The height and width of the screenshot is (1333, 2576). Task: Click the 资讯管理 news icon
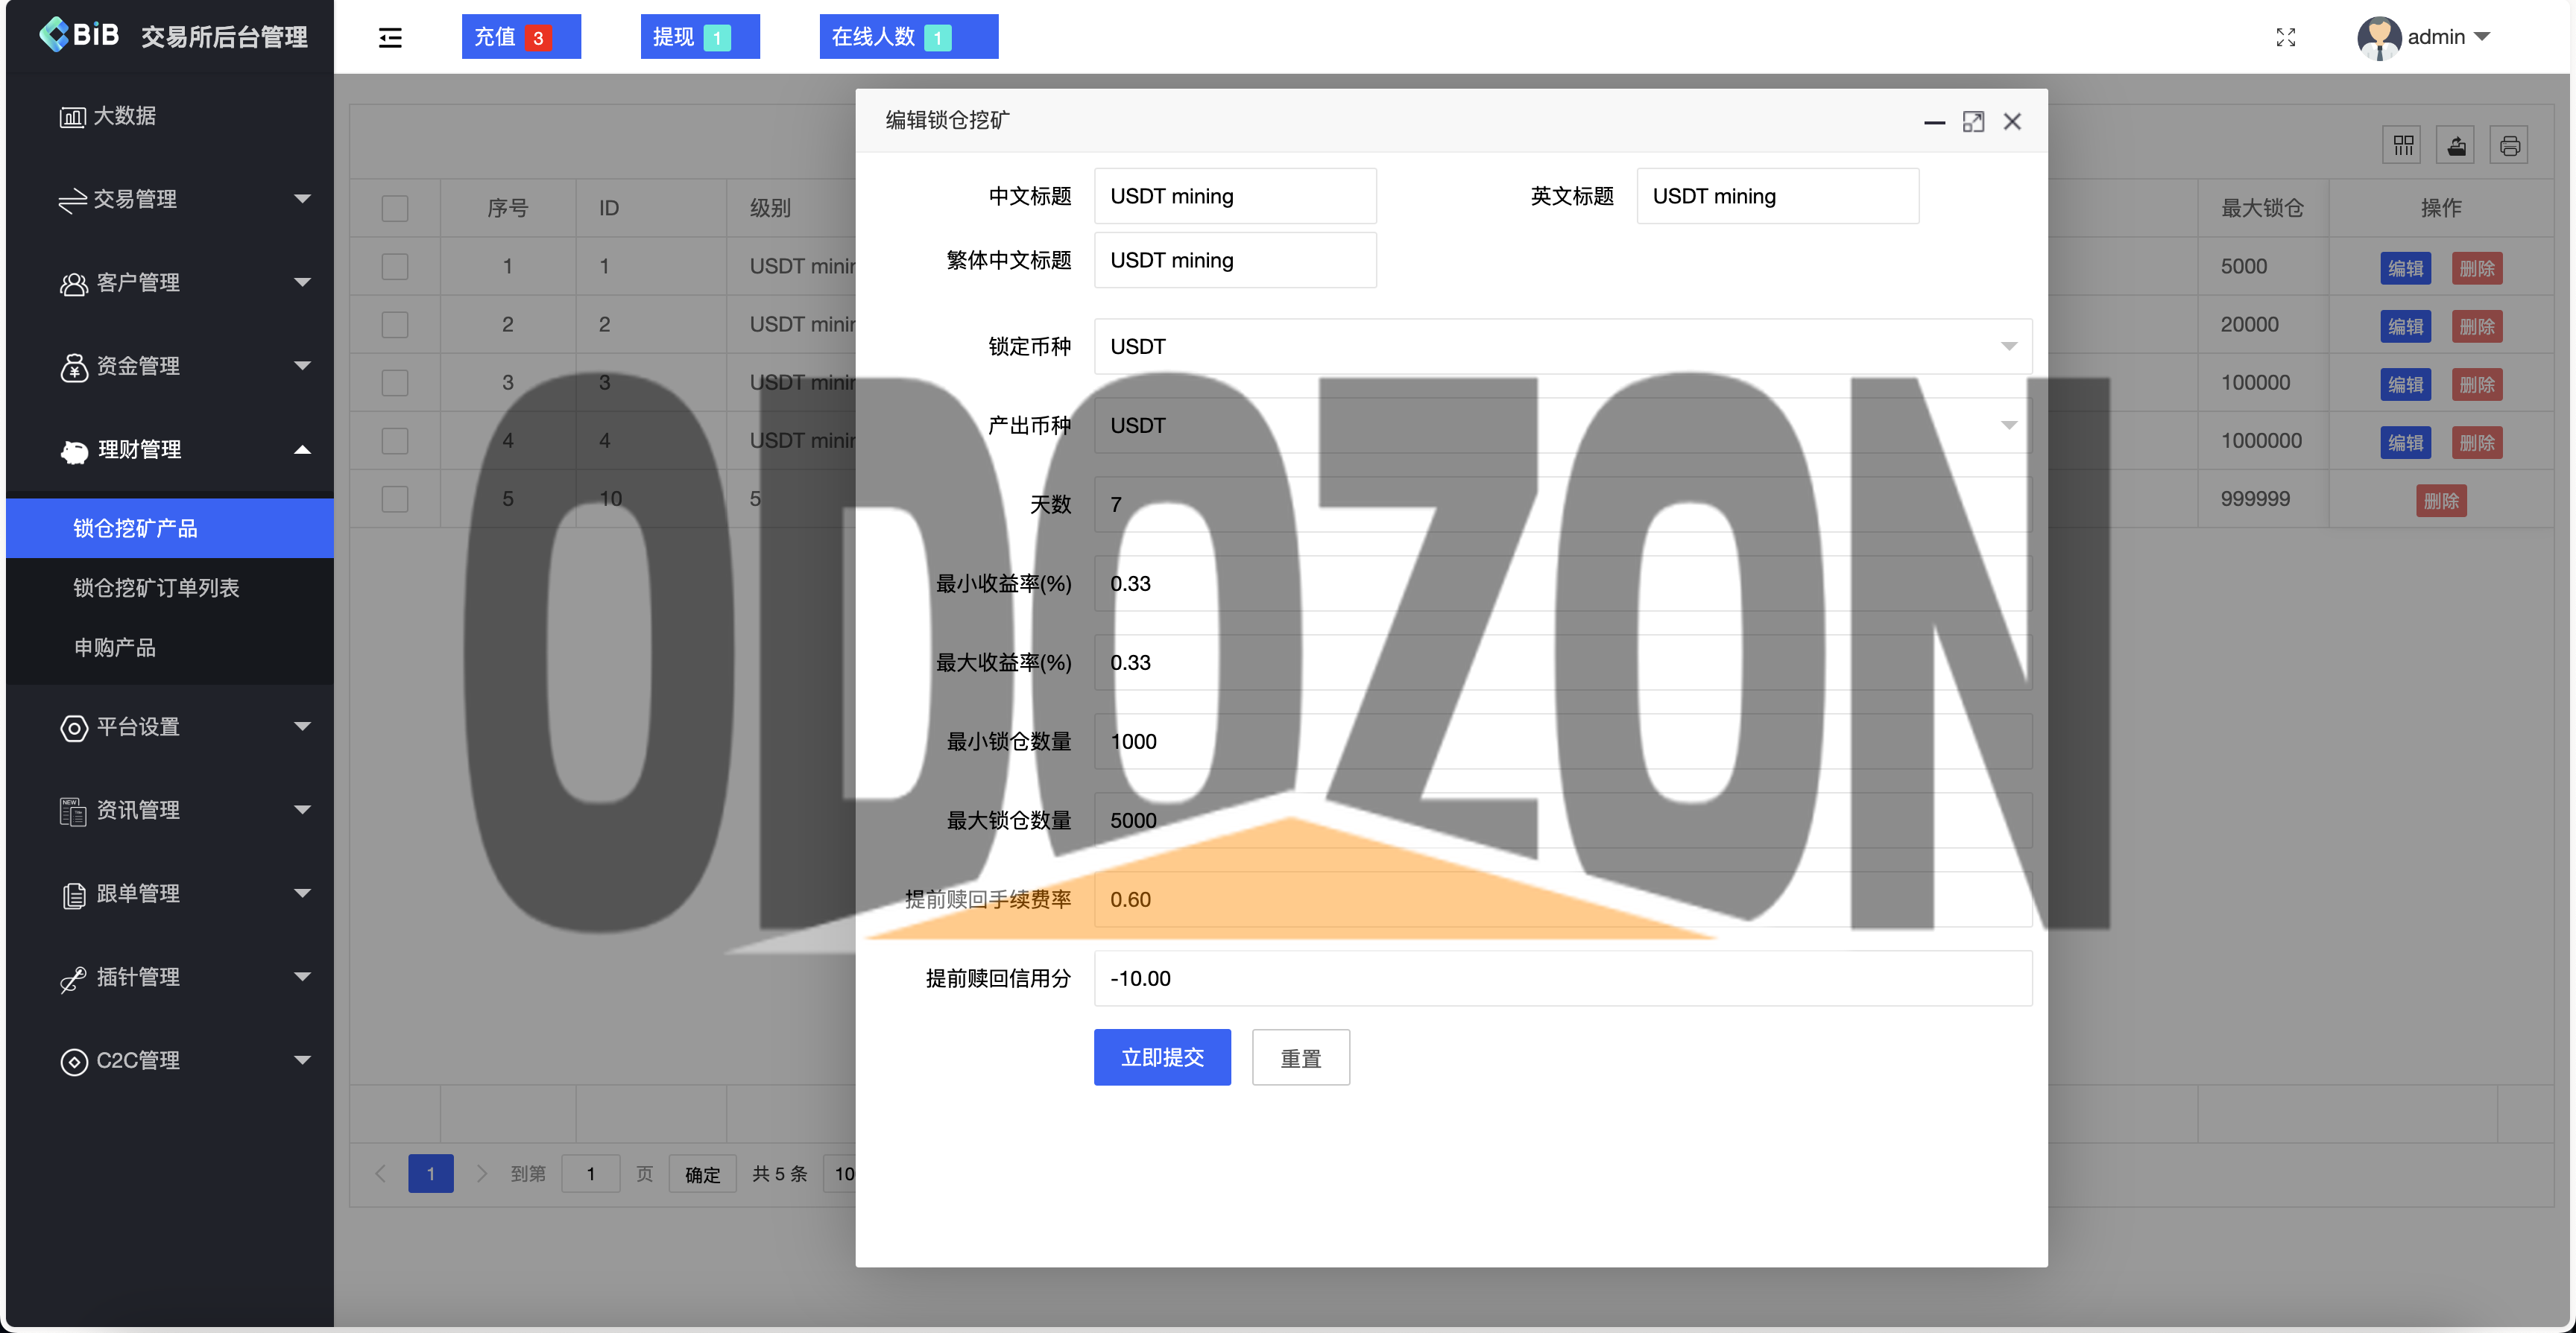coord(72,811)
